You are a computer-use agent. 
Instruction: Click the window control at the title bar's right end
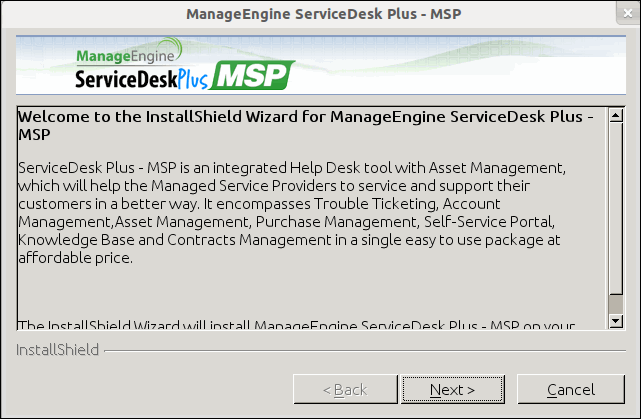(624, 13)
